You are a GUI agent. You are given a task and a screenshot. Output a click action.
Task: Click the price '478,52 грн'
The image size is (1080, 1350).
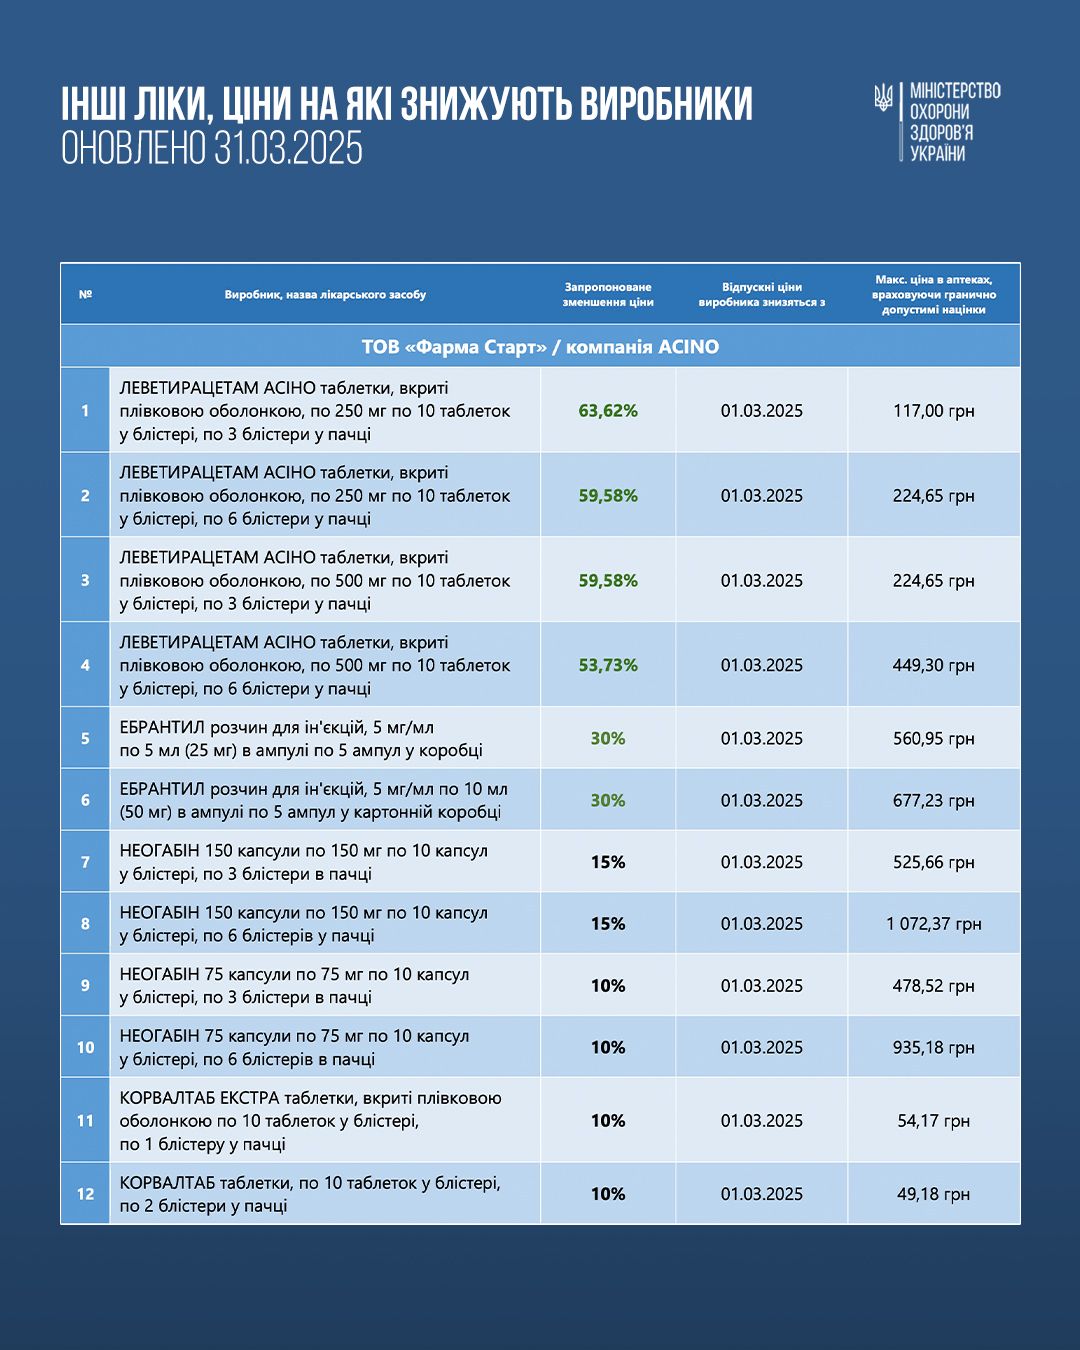(x=934, y=986)
